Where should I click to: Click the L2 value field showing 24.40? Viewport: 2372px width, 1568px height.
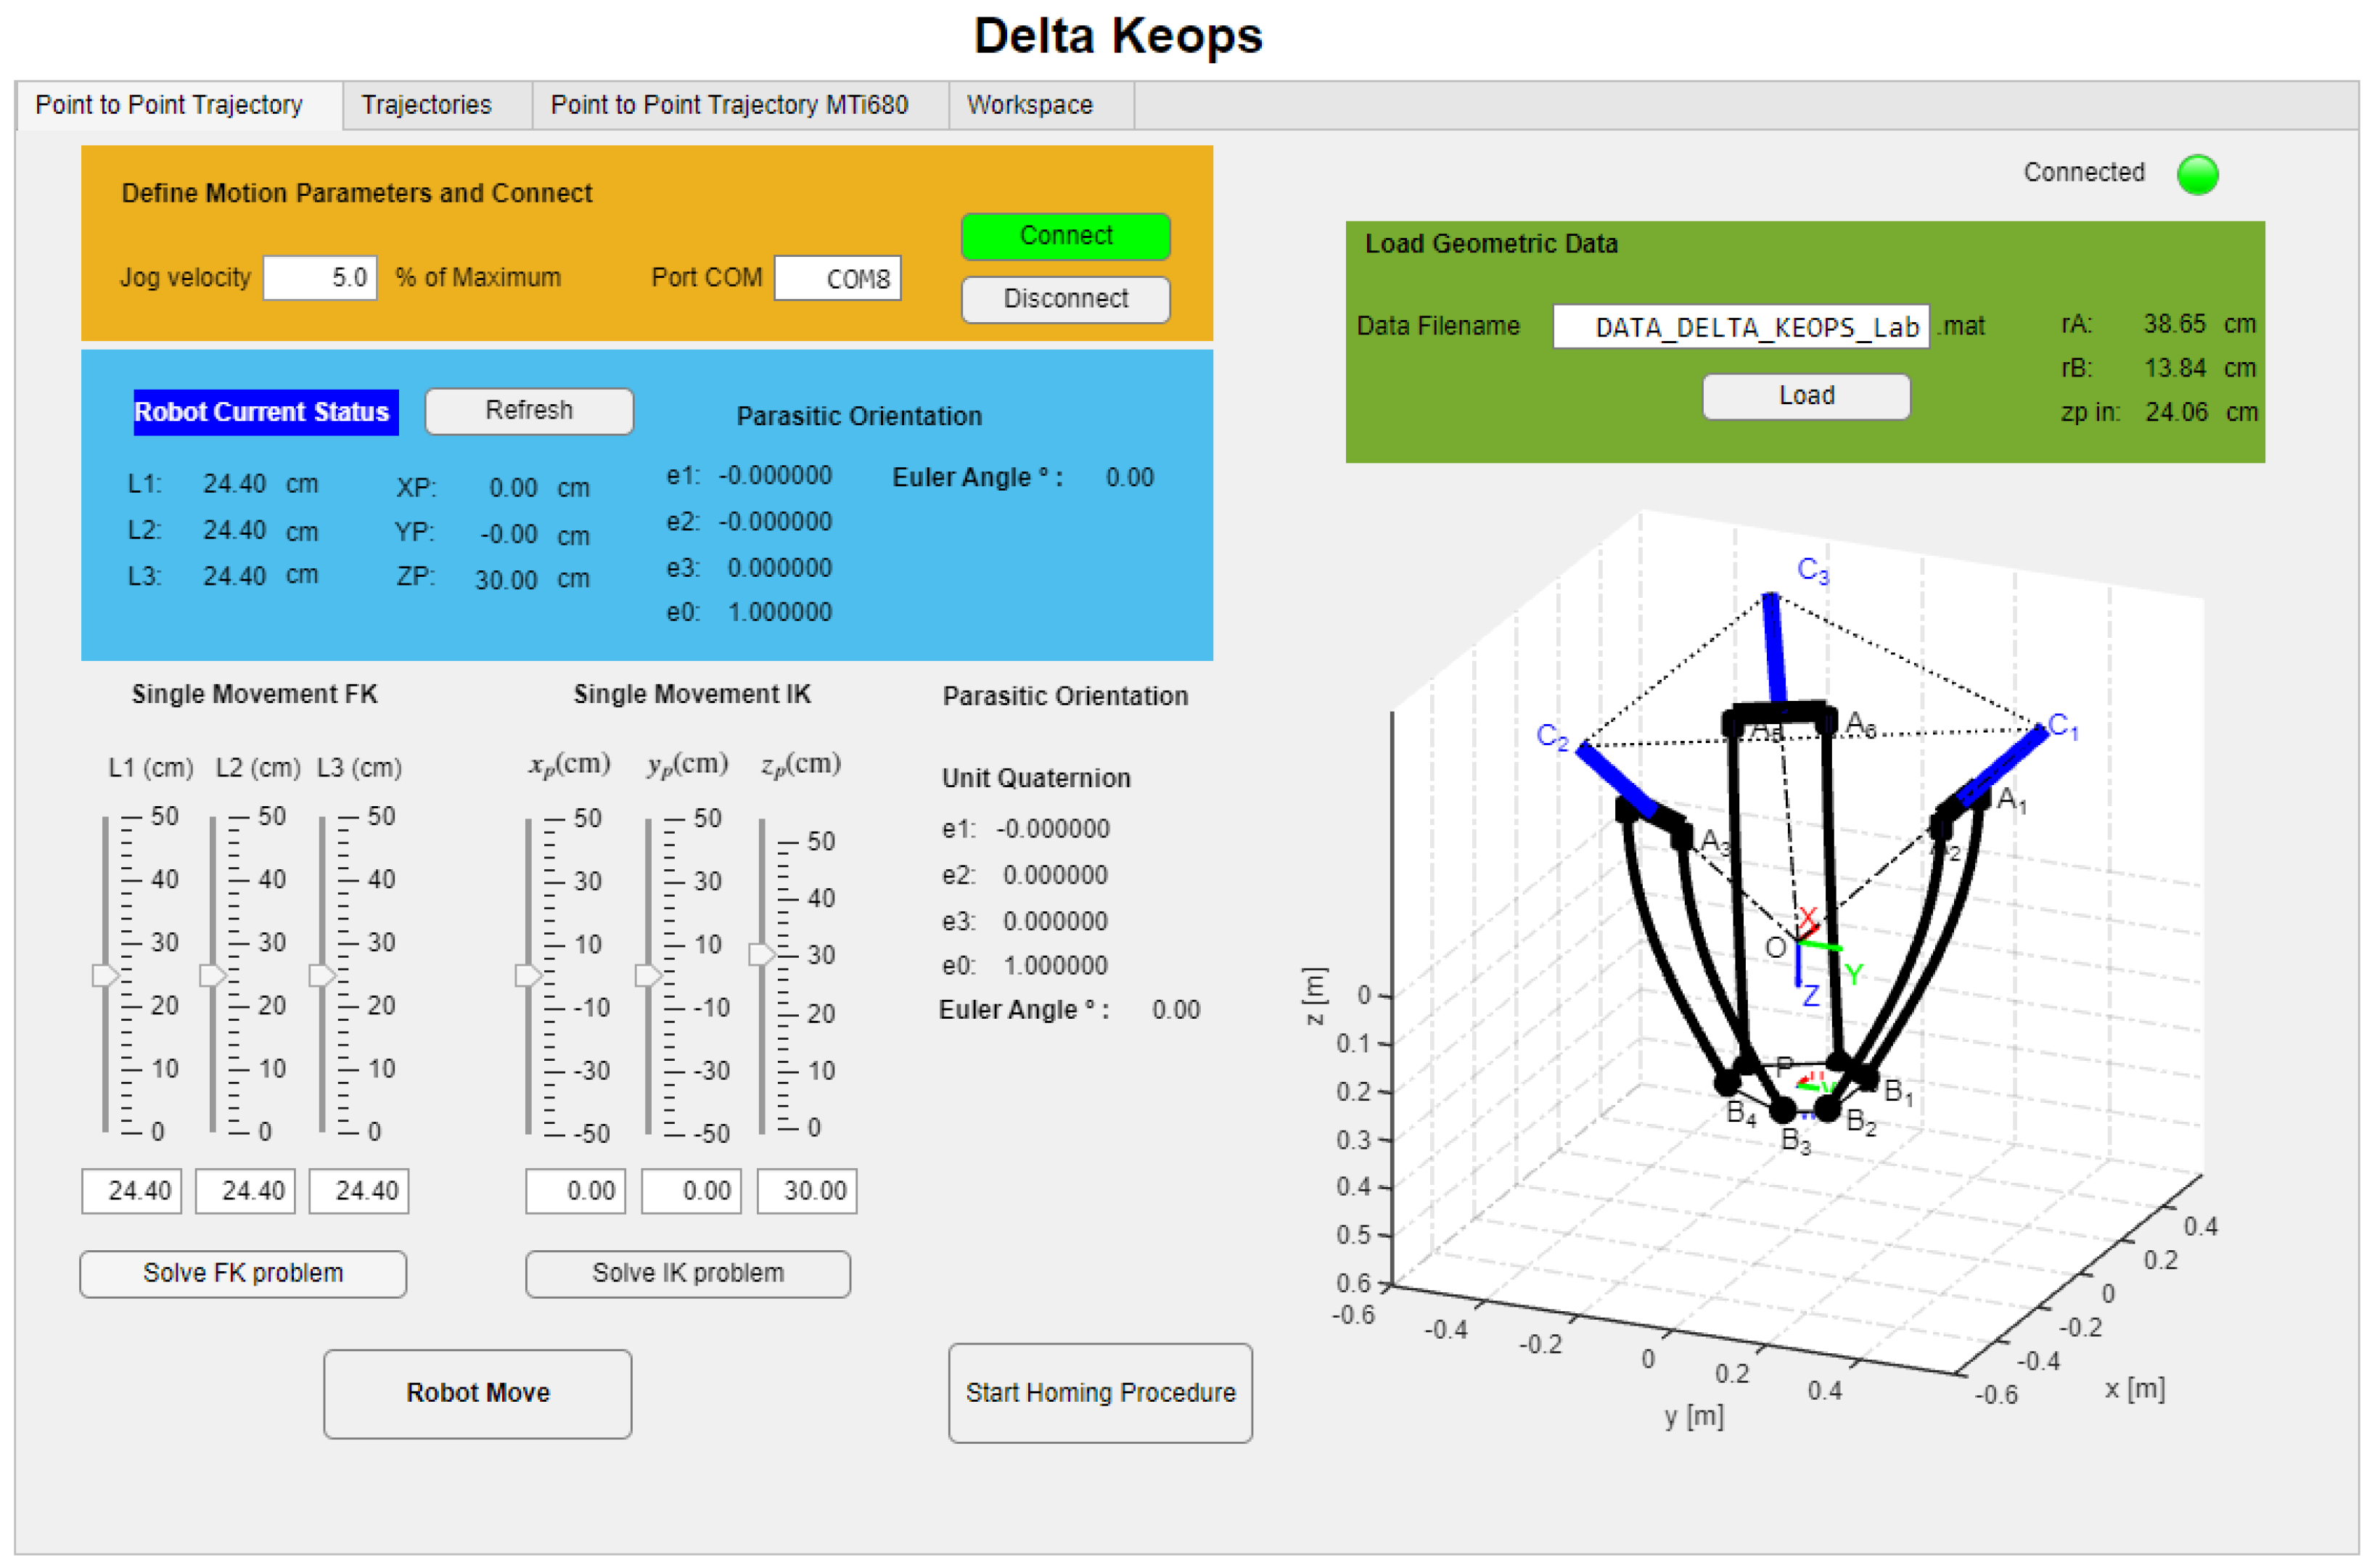(x=245, y=1191)
